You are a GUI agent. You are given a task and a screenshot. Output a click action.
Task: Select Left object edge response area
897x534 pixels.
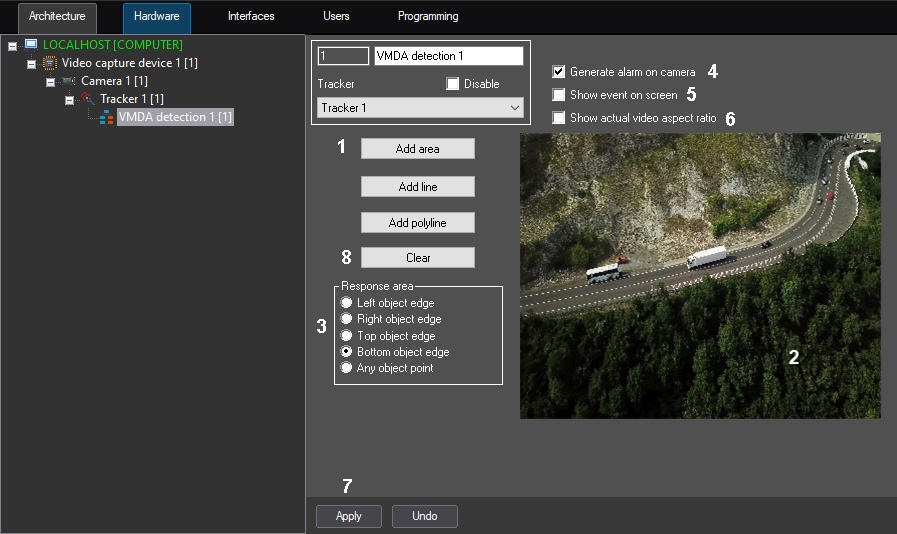pyautogui.click(x=347, y=303)
